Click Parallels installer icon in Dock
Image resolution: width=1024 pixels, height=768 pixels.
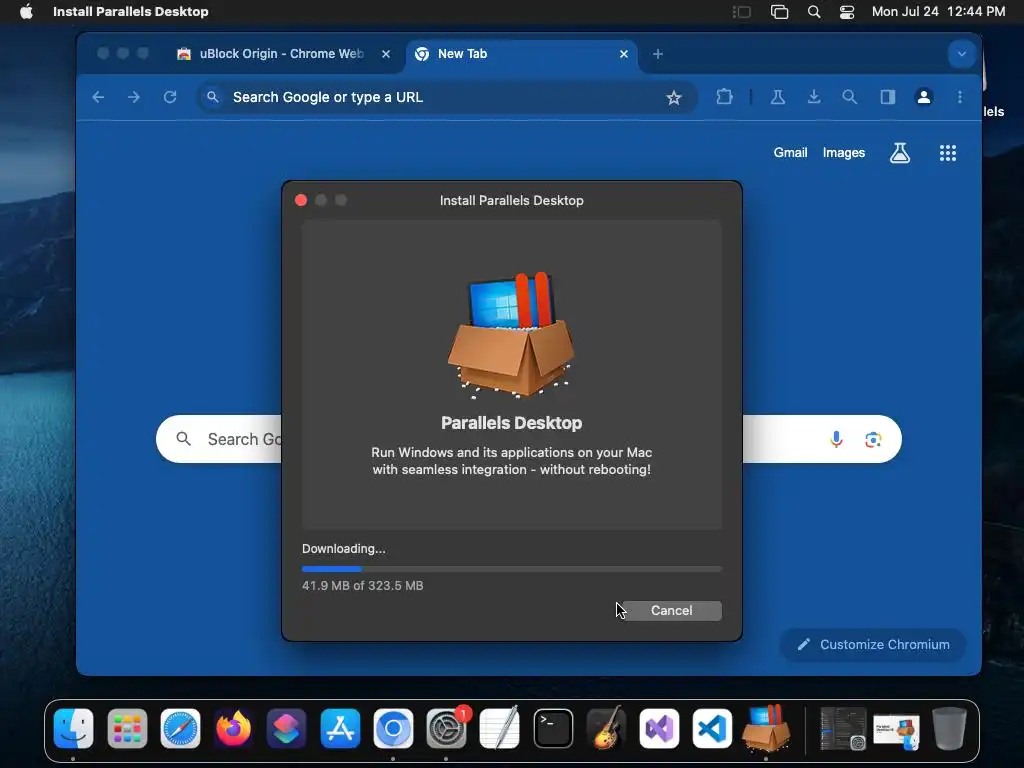coord(766,728)
